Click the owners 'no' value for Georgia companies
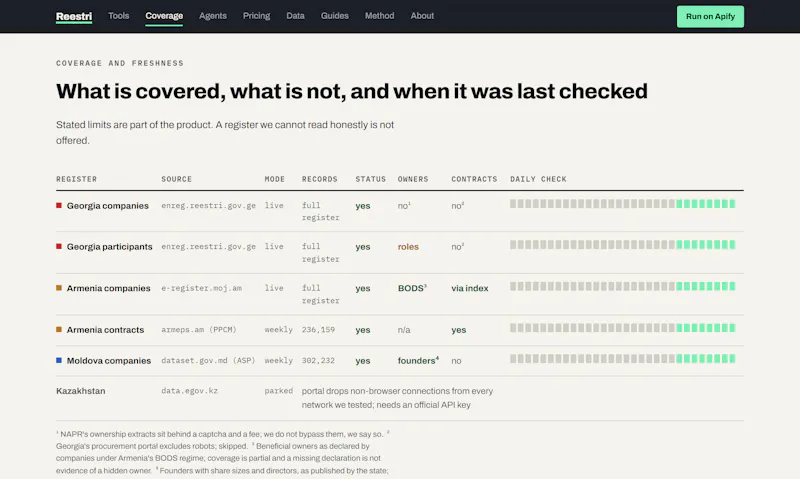The height and width of the screenshot is (479, 800). pyautogui.click(x=404, y=206)
